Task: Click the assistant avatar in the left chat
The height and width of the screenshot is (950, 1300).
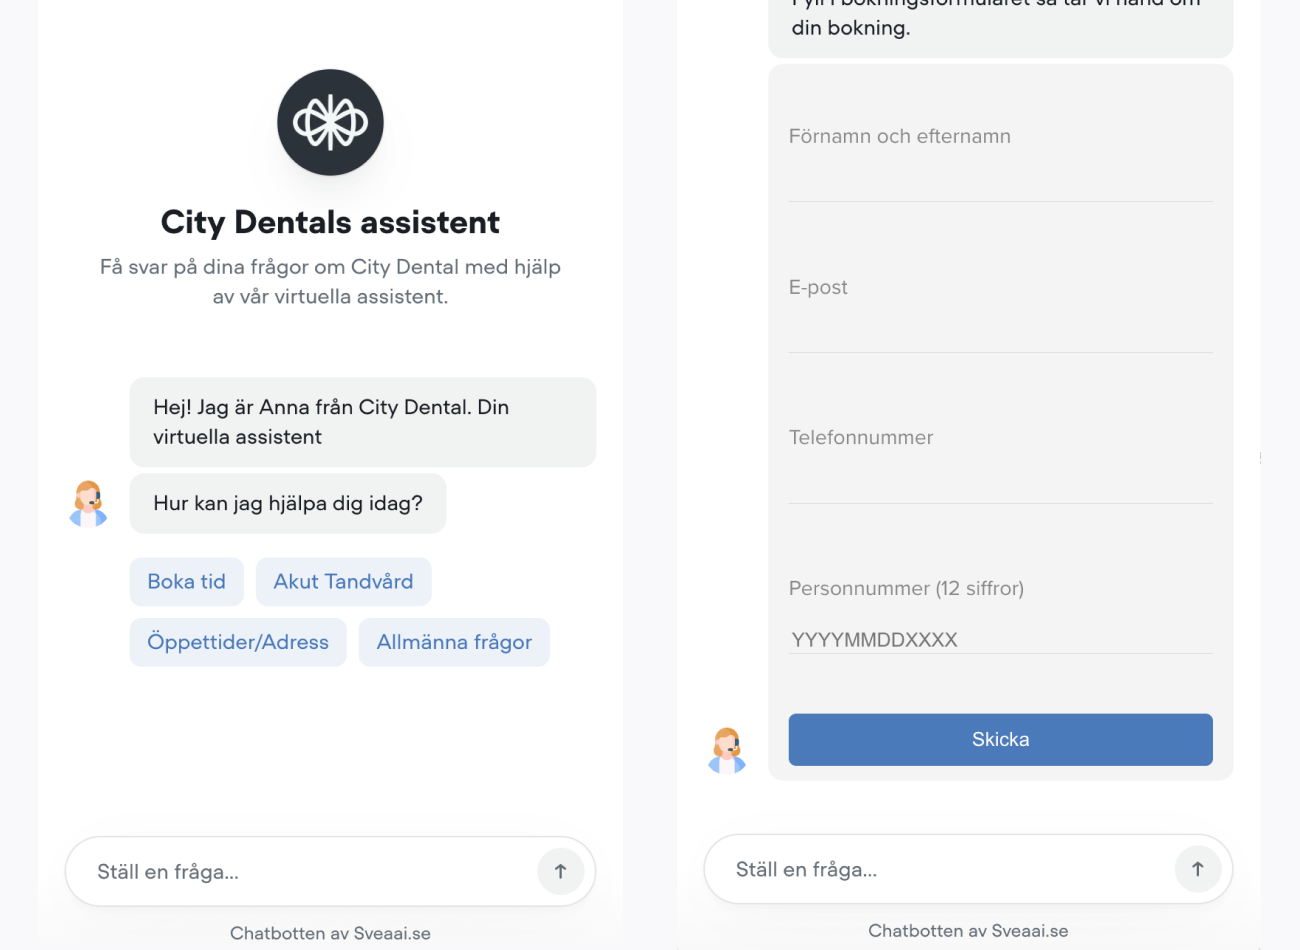Action: 88,503
